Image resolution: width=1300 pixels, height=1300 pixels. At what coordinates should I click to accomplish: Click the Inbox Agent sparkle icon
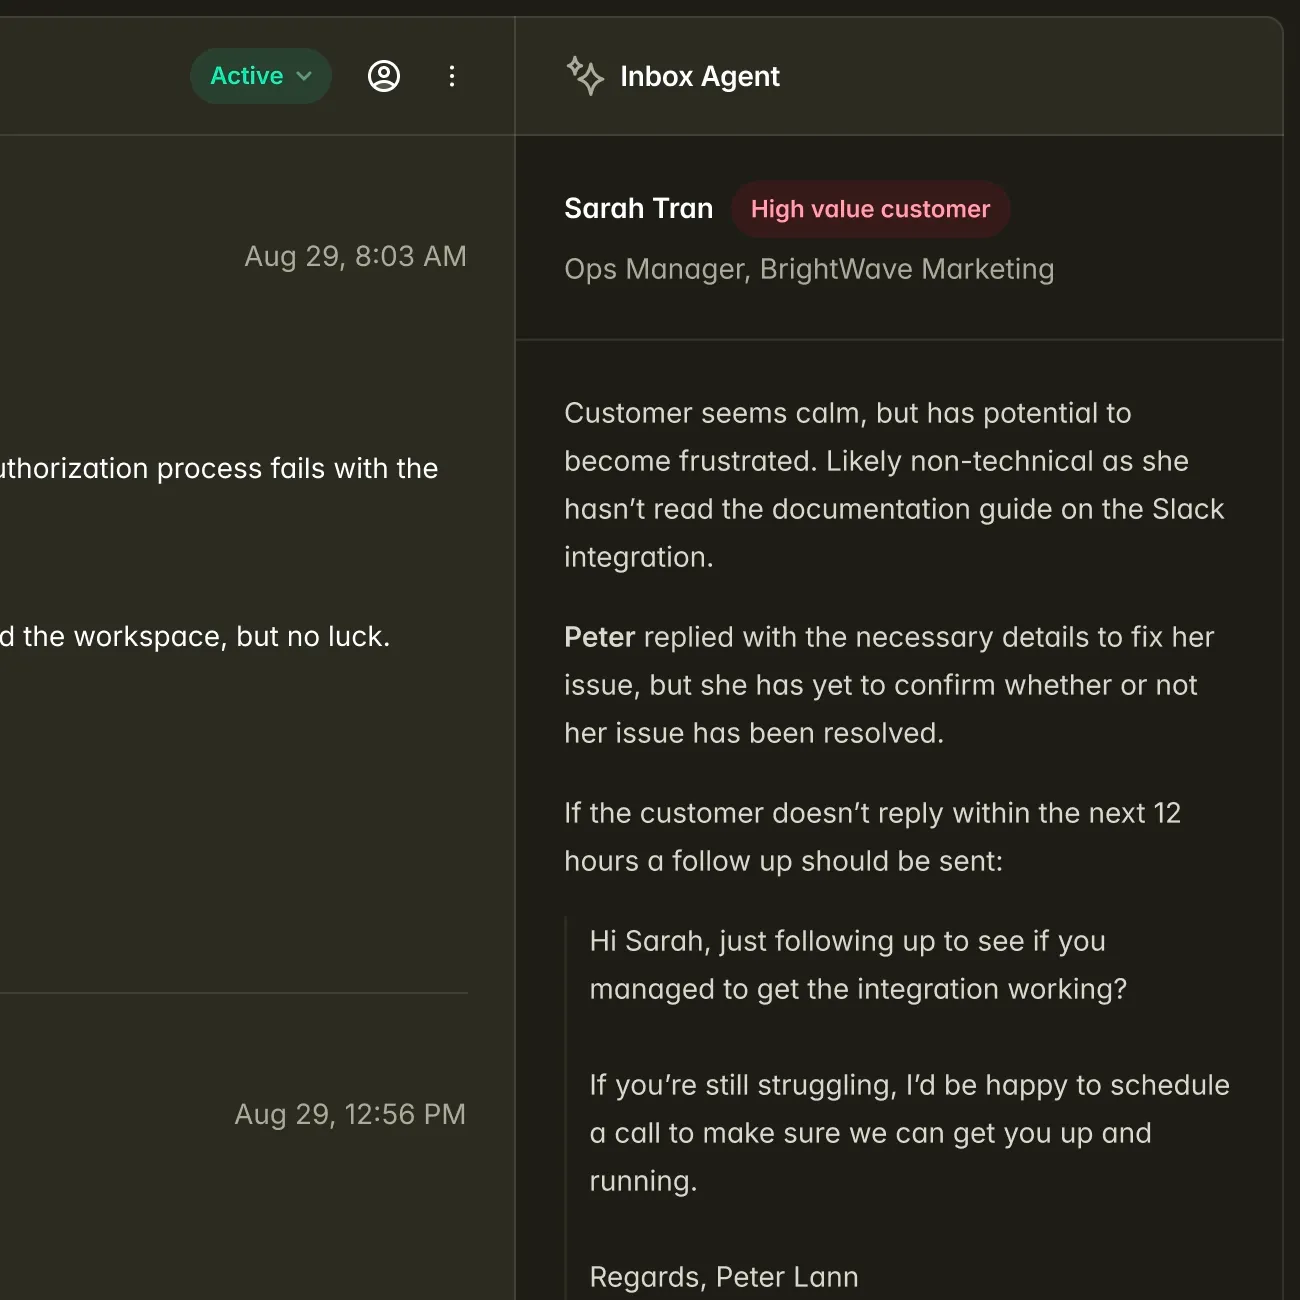pyautogui.click(x=586, y=76)
